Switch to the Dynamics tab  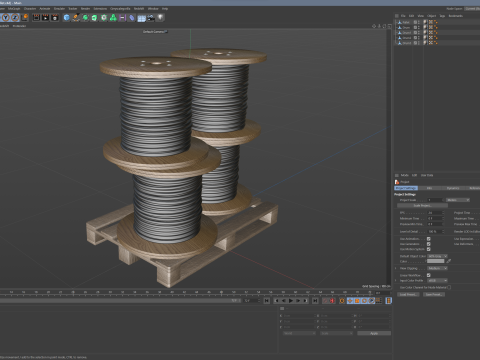(453, 188)
